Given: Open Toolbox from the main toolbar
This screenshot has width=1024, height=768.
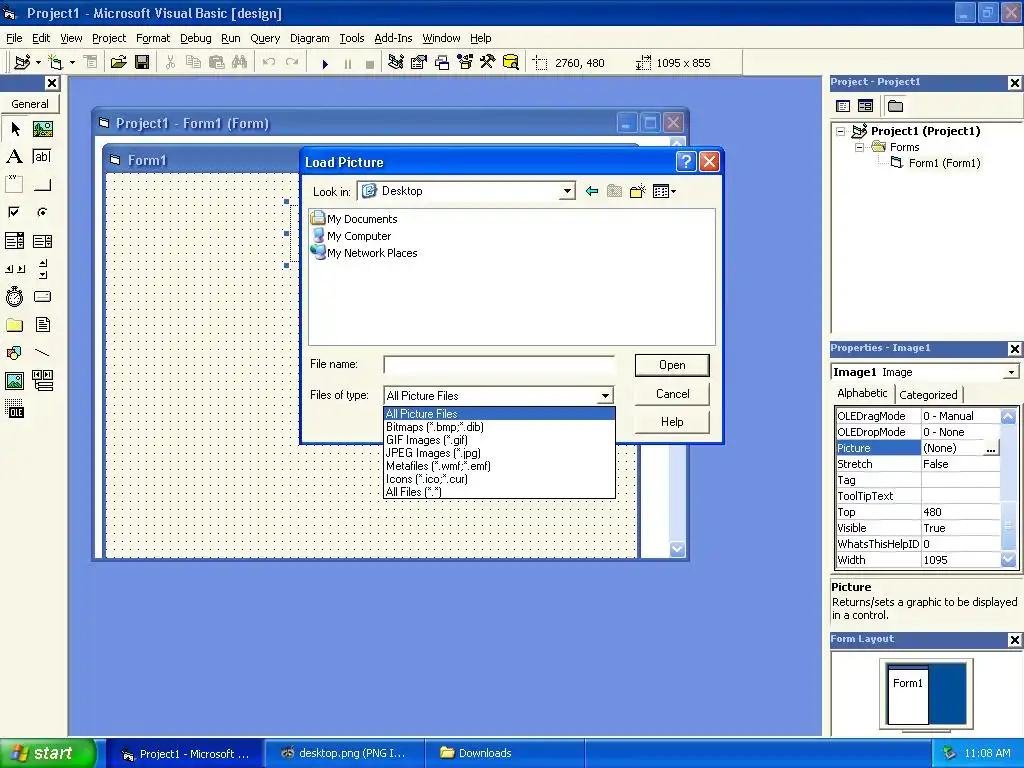Looking at the screenshot, I should (x=488, y=63).
